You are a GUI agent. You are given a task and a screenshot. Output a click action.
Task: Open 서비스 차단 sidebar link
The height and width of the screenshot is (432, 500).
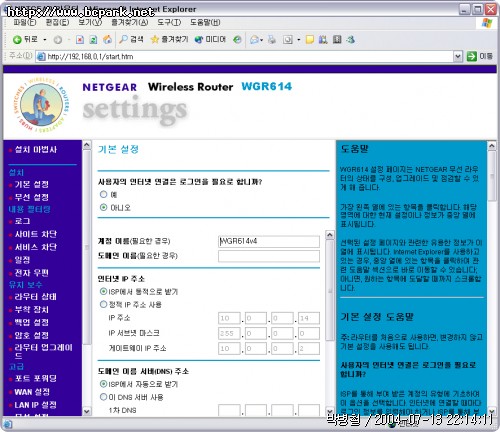click(x=36, y=247)
